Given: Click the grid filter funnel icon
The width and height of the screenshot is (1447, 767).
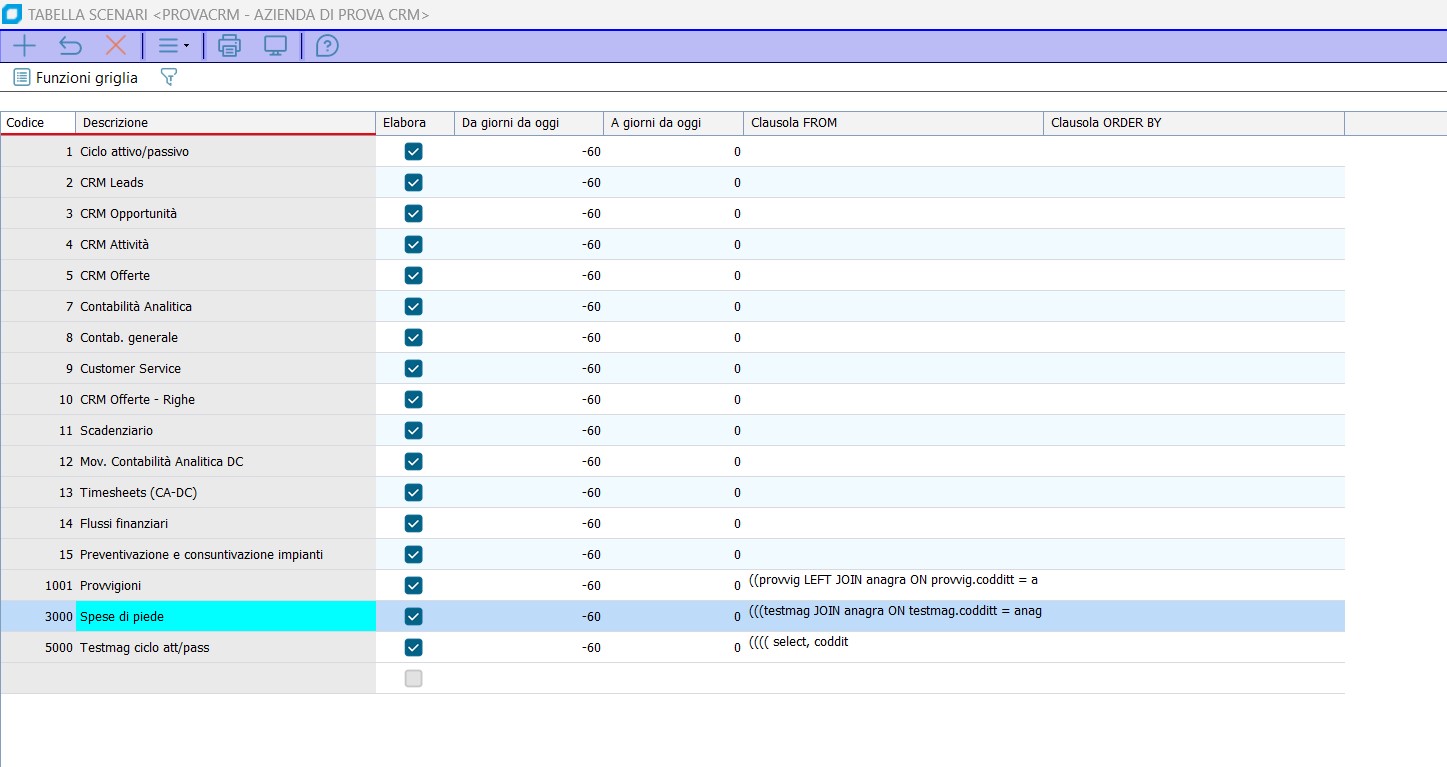Looking at the screenshot, I should (168, 77).
